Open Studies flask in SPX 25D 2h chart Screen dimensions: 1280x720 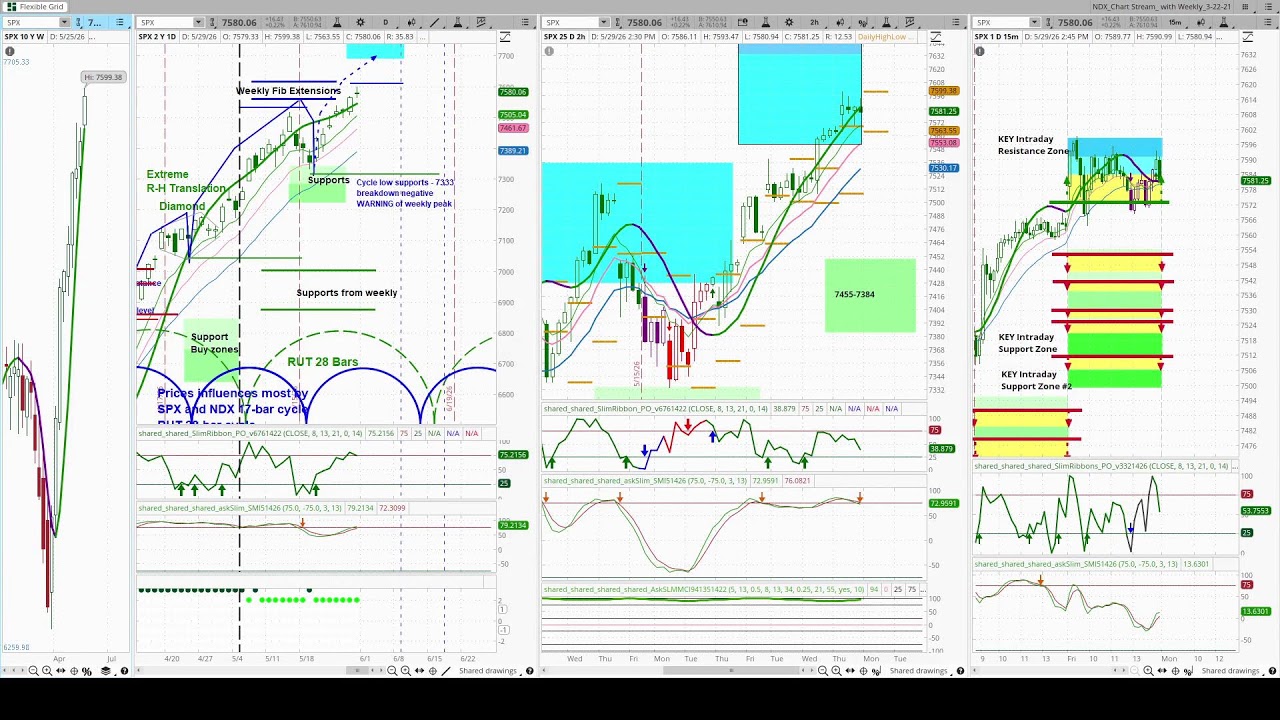(x=765, y=22)
